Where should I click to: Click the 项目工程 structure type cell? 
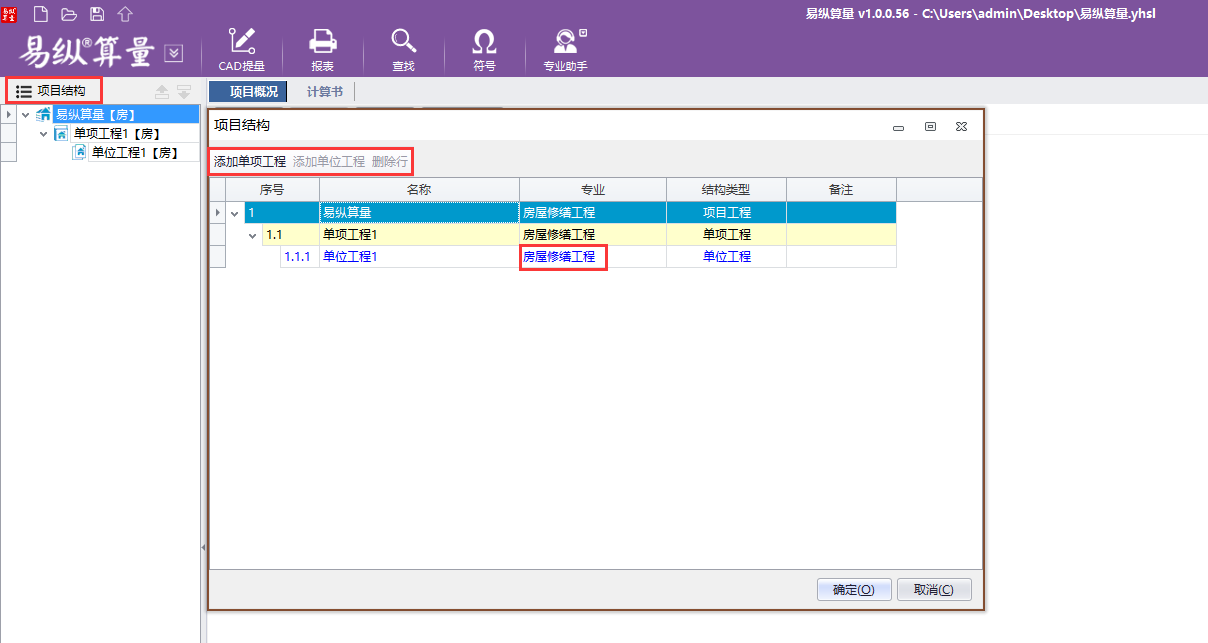pyautogui.click(x=727, y=213)
